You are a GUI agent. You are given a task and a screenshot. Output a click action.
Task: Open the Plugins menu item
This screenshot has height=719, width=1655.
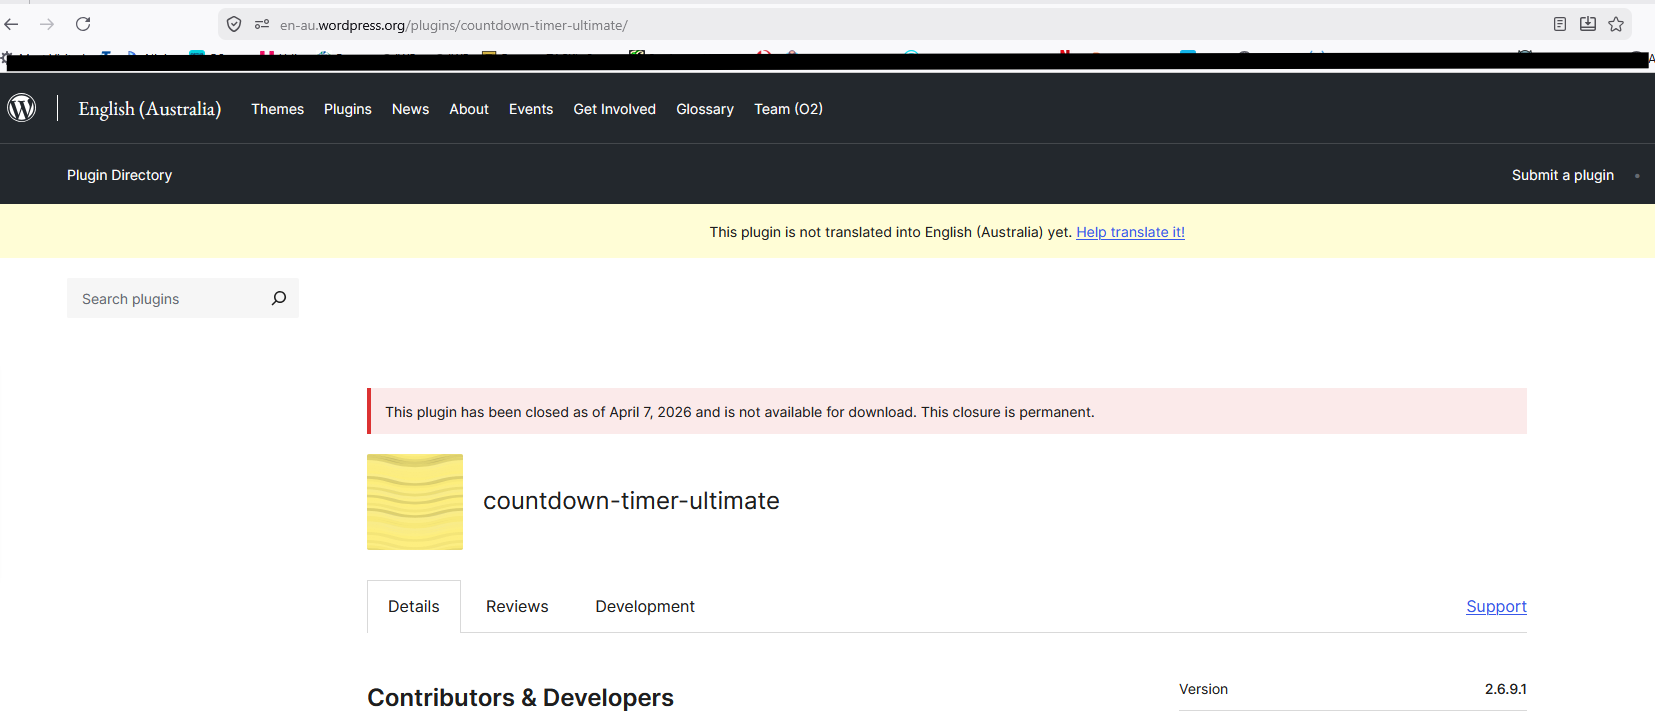[347, 109]
